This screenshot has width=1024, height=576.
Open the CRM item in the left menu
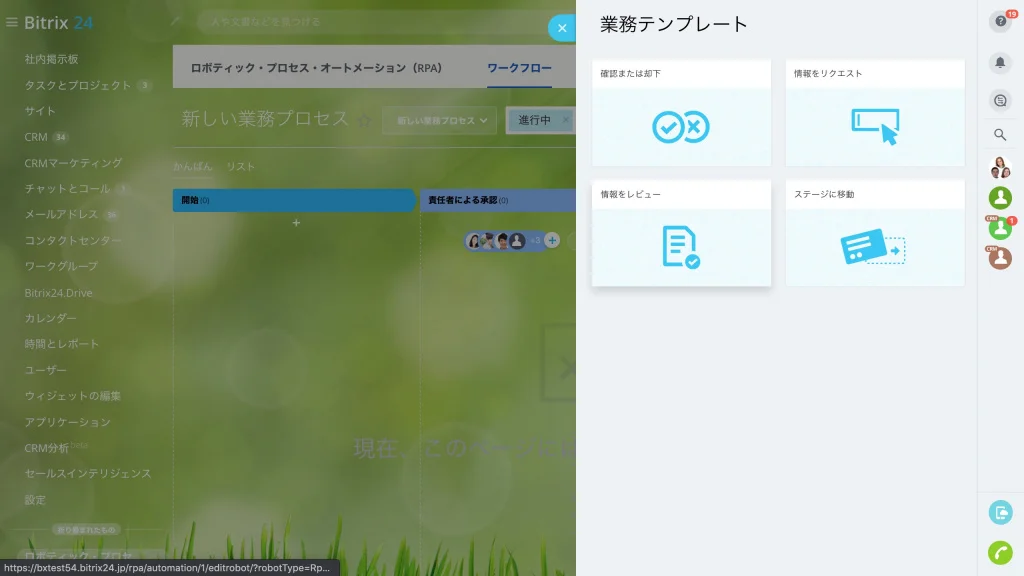pos(36,136)
